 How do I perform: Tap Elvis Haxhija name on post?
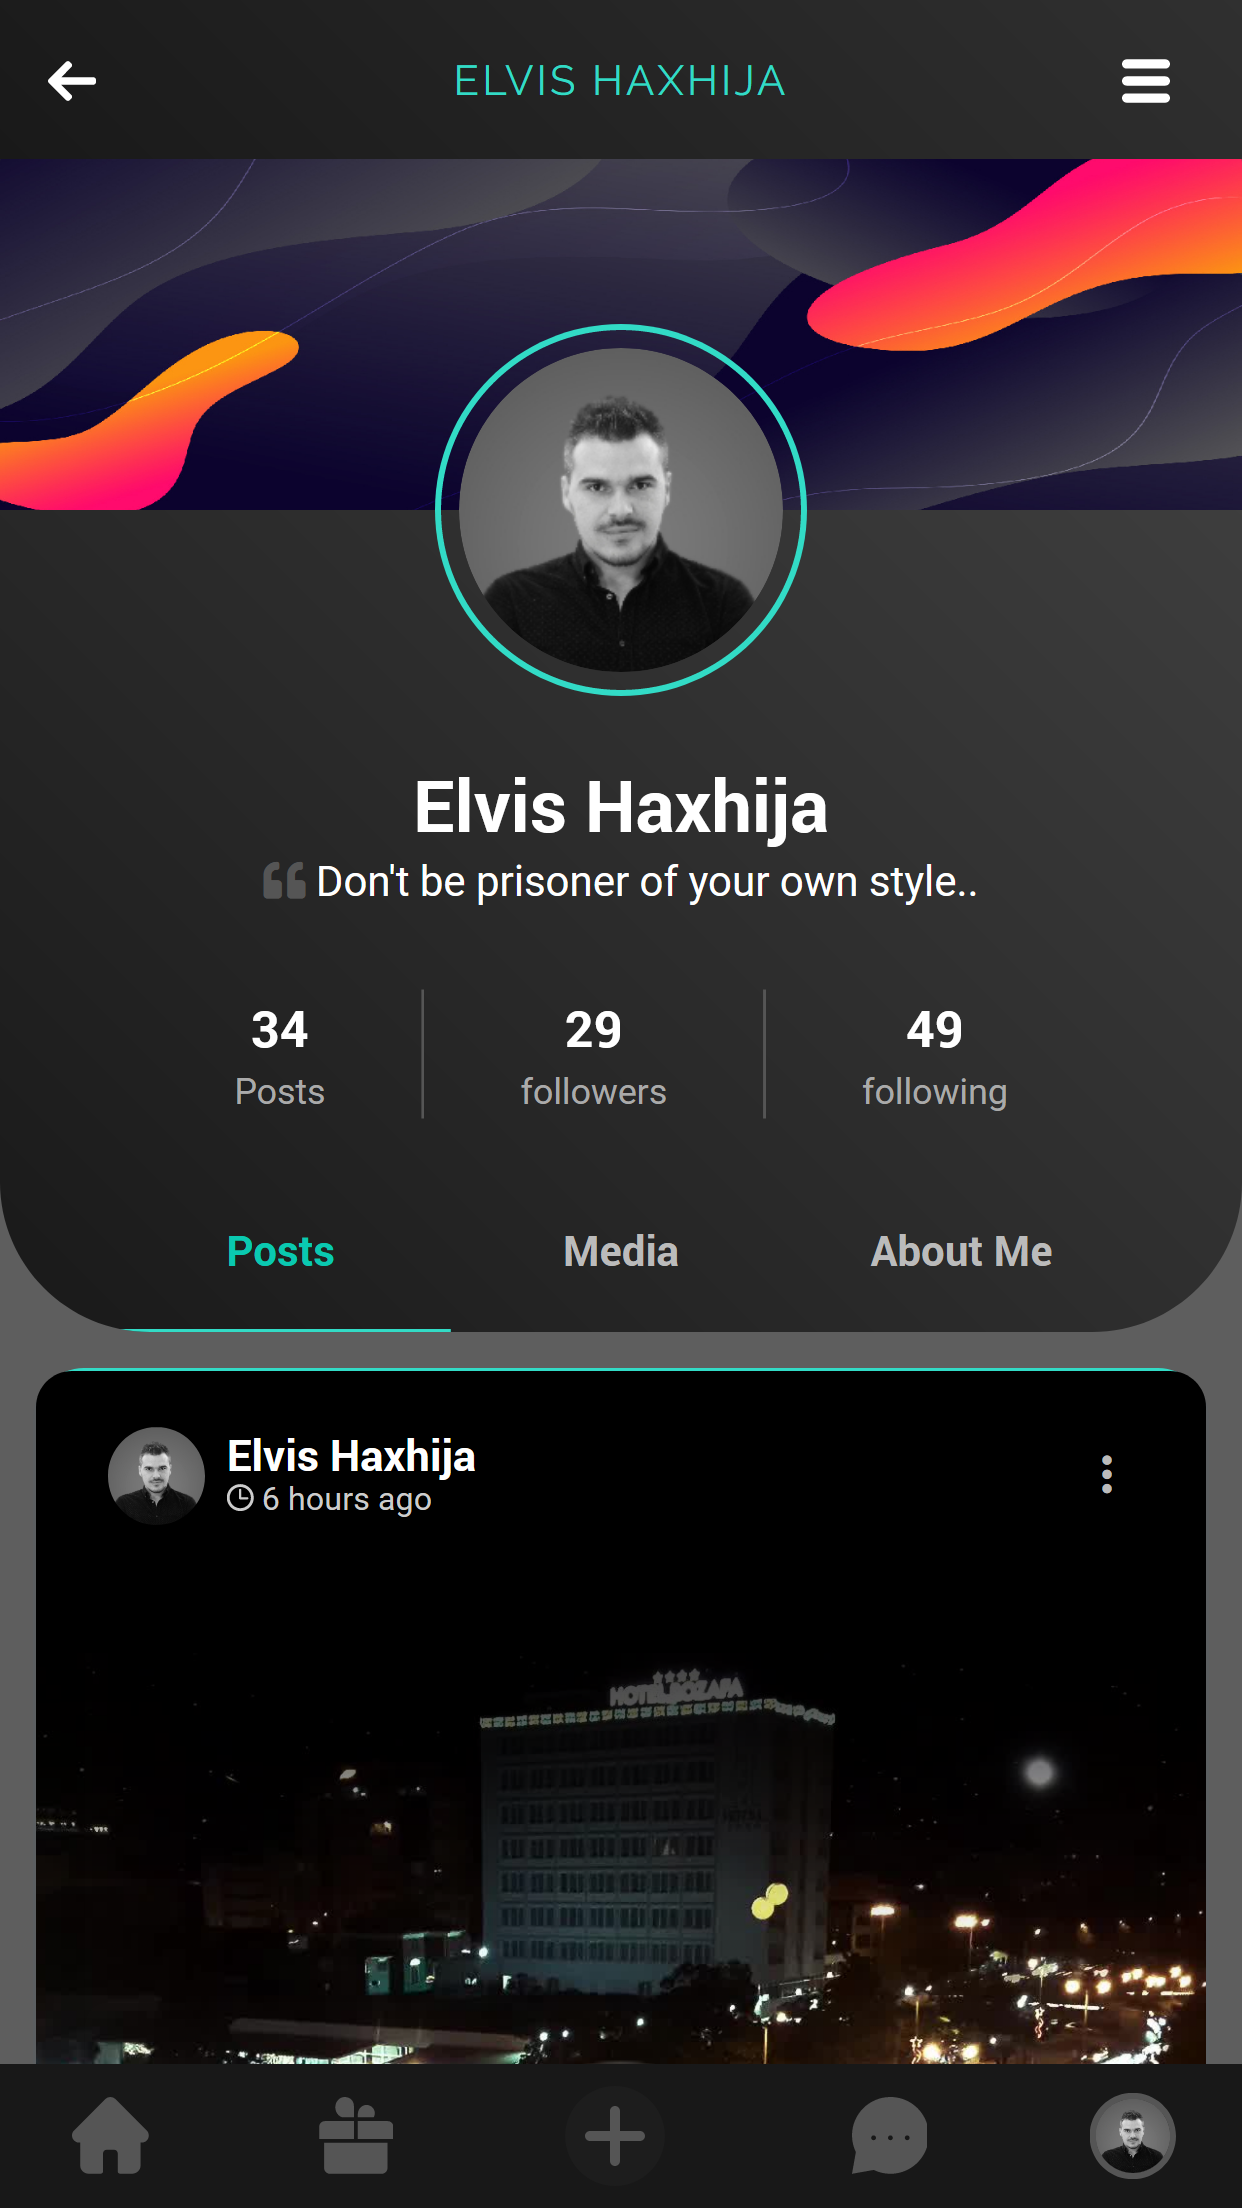tap(351, 1456)
